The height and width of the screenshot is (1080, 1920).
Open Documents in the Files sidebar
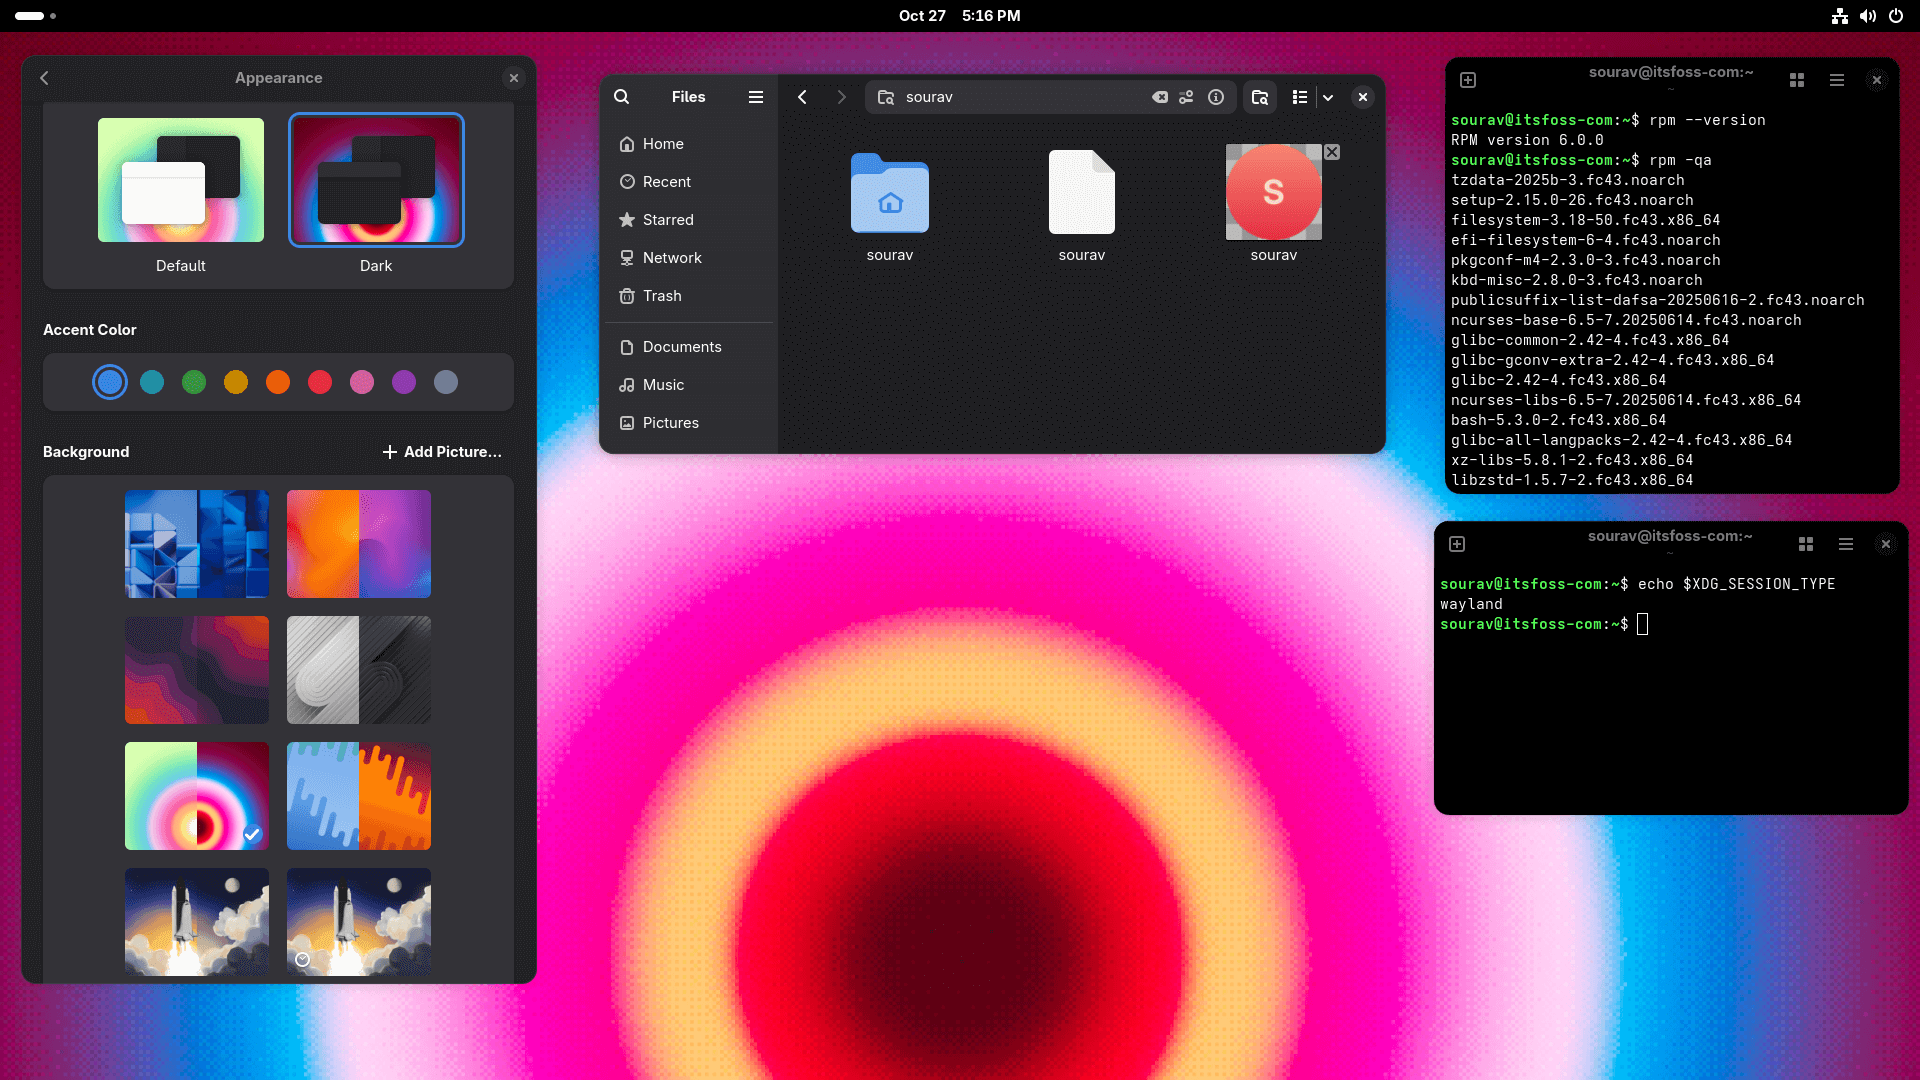click(682, 346)
